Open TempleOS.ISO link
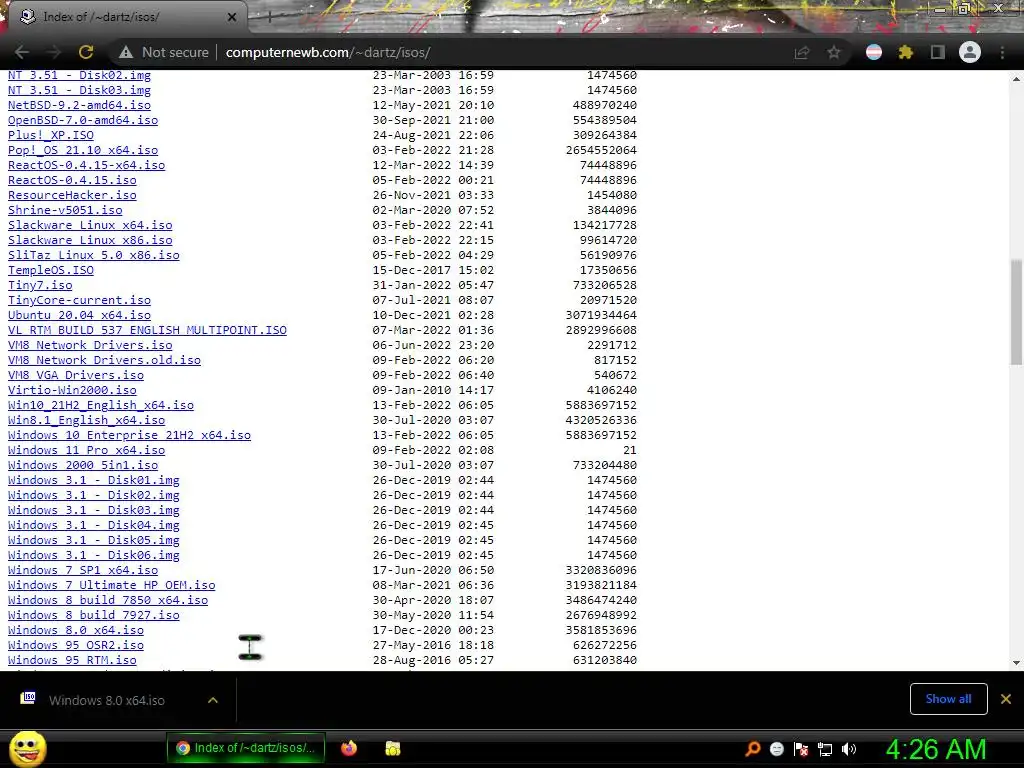1024x768 pixels. (x=51, y=270)
